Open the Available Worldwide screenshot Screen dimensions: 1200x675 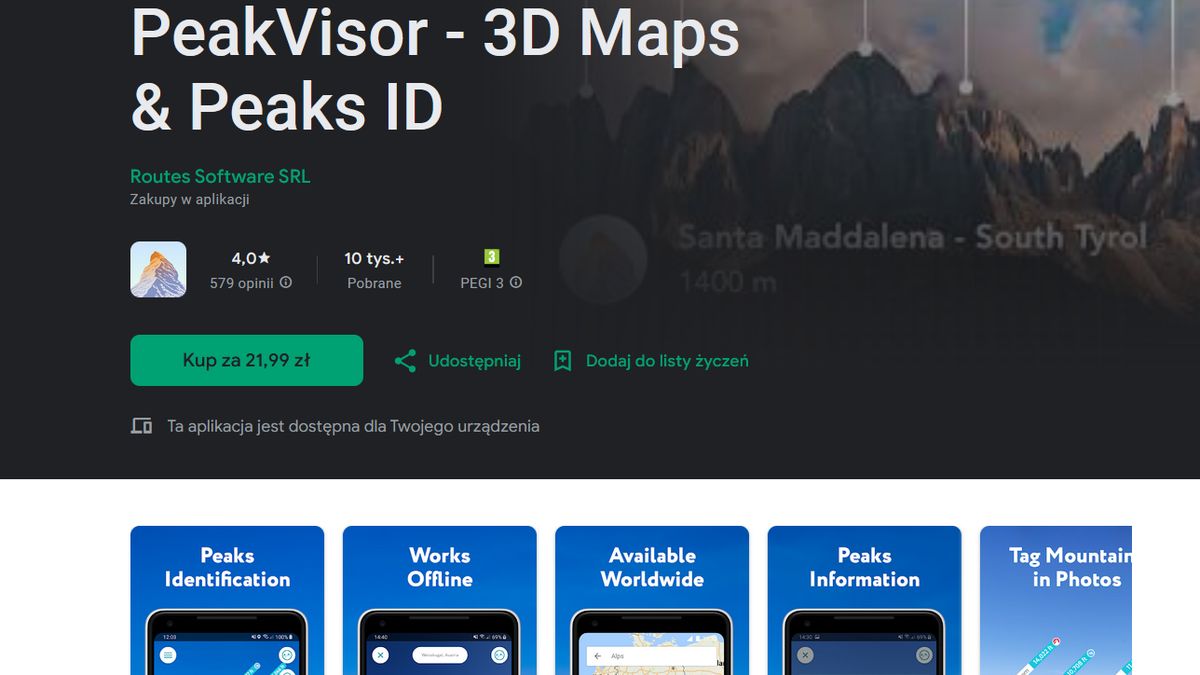pyautogui.click(x=652, y=600)
